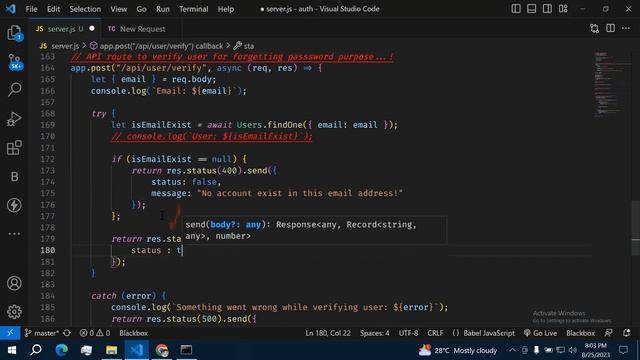Place cursor on line 180 status text
The width and height of the screenshot is (640, 360).
146,250
